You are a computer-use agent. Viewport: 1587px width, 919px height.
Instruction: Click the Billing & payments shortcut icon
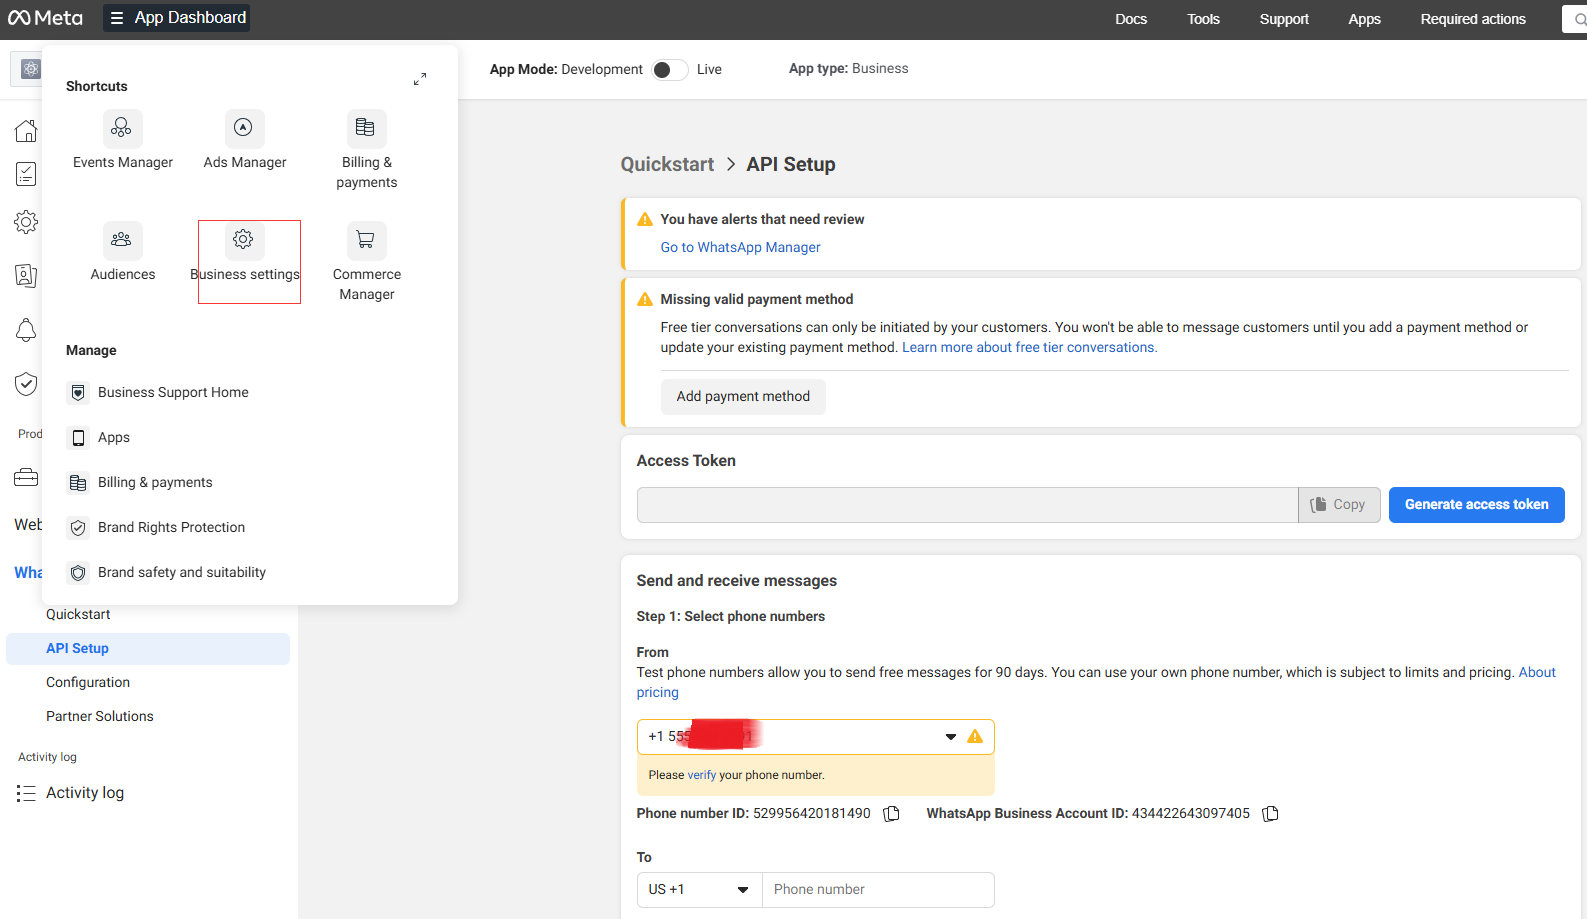366,128
